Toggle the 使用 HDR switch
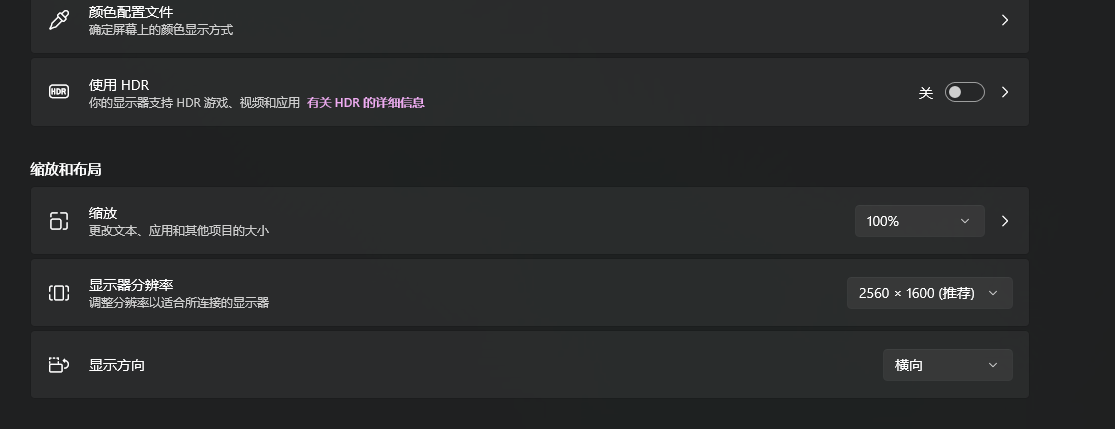 (964, 92)
